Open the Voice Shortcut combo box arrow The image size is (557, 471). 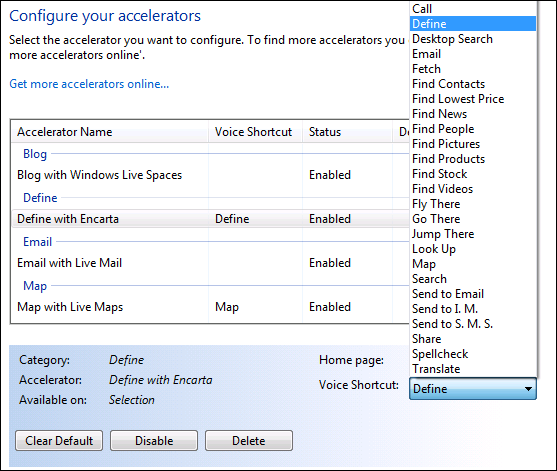pos(528,389)
